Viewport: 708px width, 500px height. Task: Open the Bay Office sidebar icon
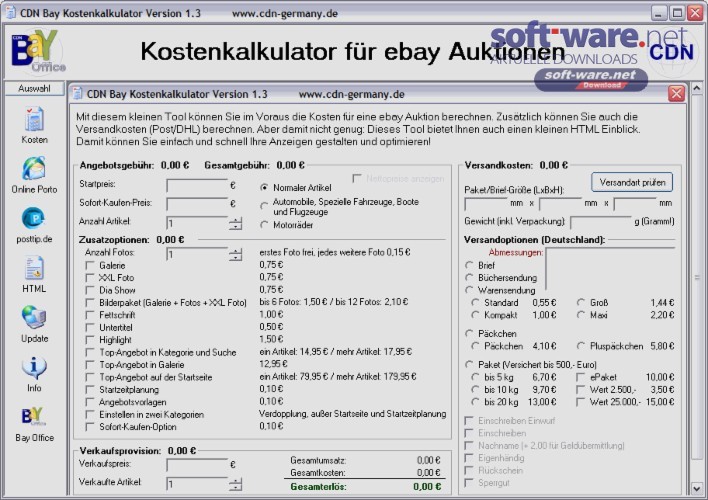click(x=34, y=417)
